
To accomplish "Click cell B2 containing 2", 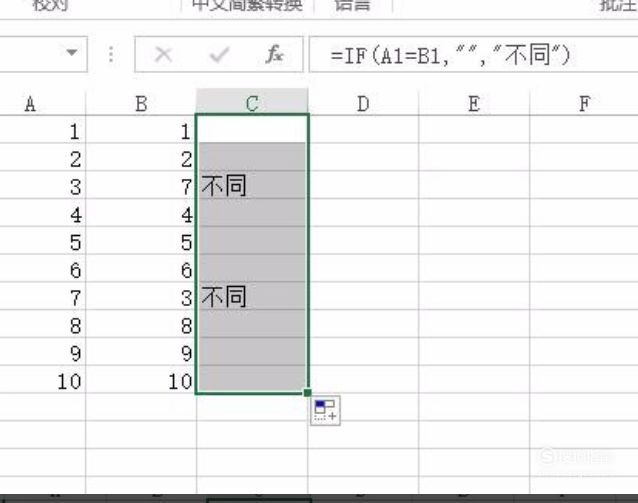I will pos(141,157).
